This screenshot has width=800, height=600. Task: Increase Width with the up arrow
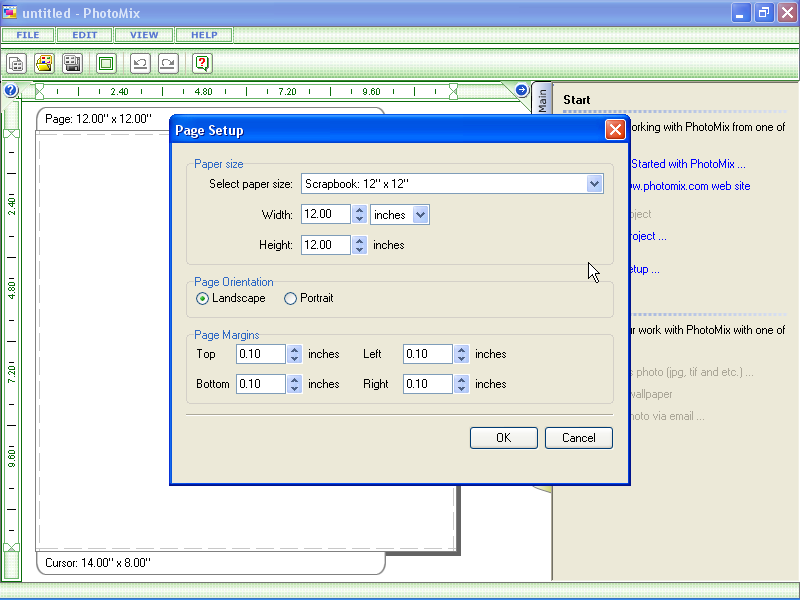tap(359, 210)
